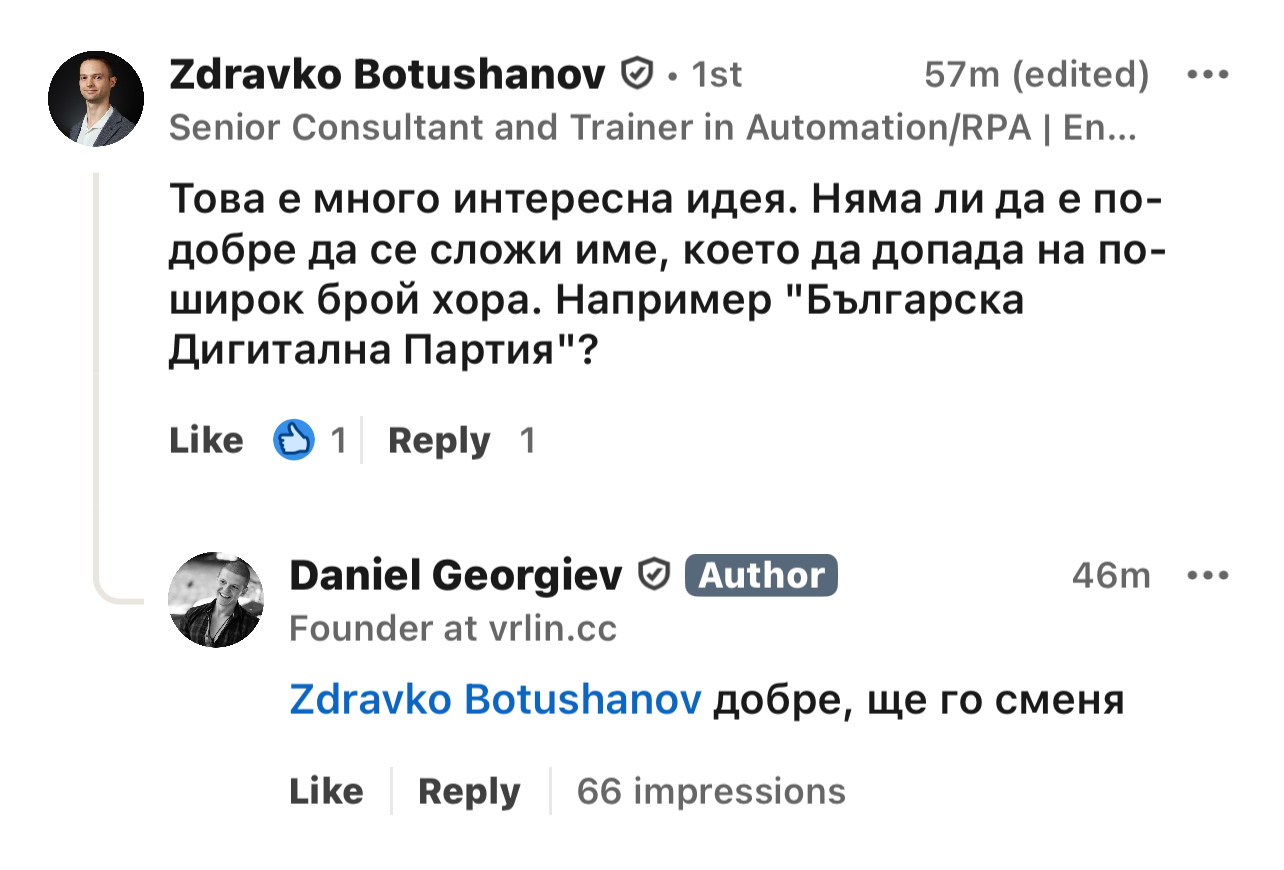Open Daniel Georgiev's profile photo
1284x870 pixels.
[216, 599]
